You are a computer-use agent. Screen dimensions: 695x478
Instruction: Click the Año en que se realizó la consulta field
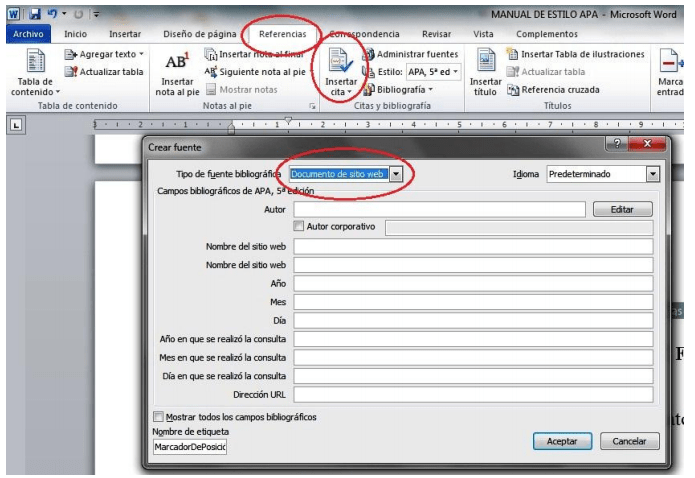(x=473, y=339)
